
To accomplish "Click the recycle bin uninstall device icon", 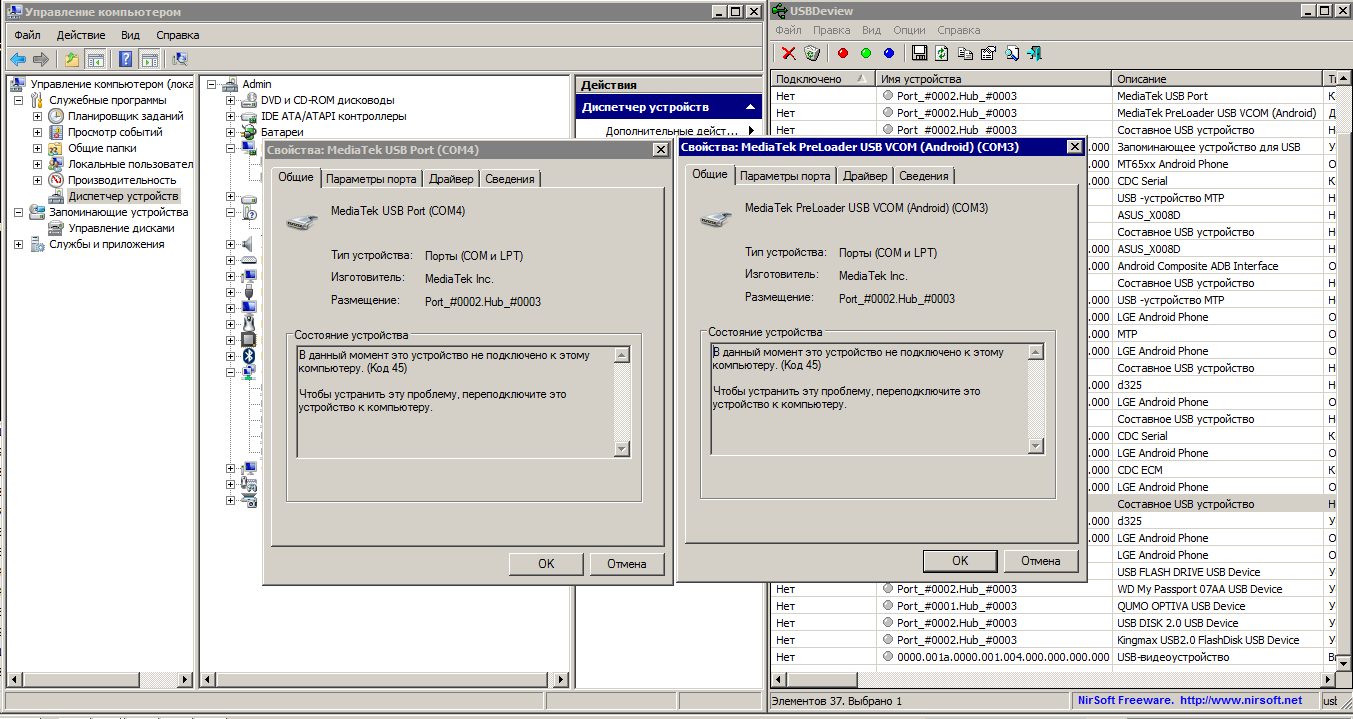I will tap(811, 54).
